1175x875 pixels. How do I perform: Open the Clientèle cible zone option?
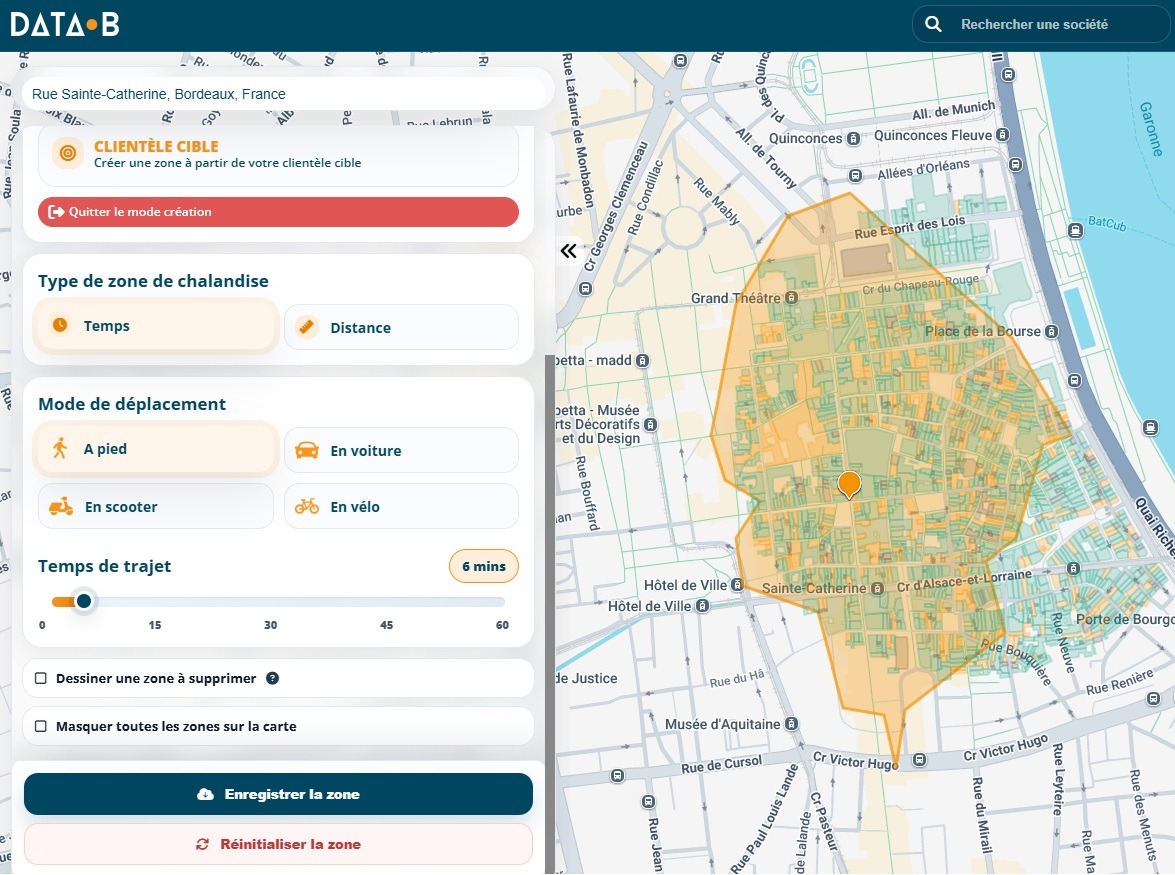[278, 154]
